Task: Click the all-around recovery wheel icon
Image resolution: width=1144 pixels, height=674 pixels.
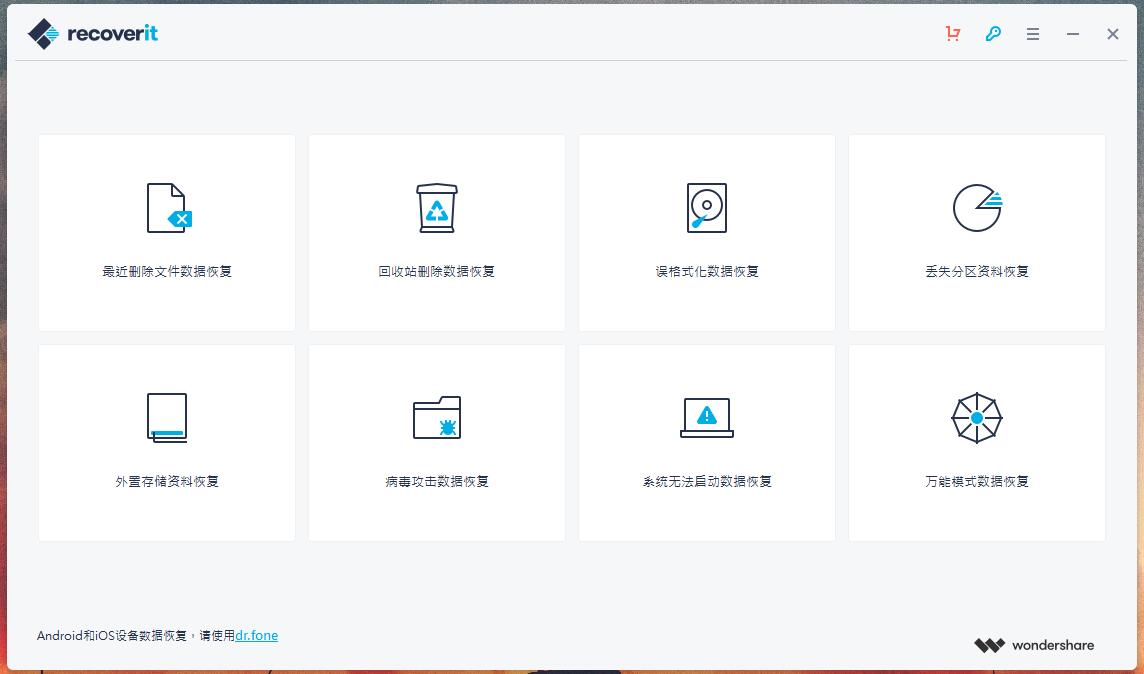Action: click(977, 417)
